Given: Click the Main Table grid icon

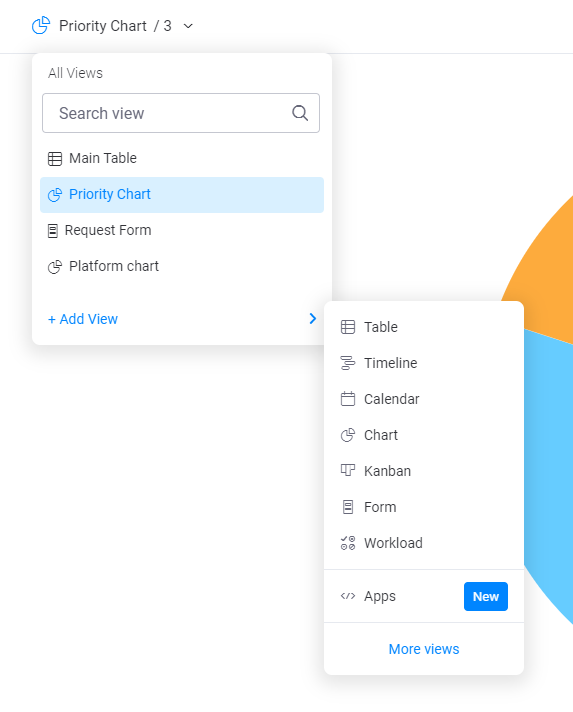Looking at the screenshot, I should pos(55,158).
